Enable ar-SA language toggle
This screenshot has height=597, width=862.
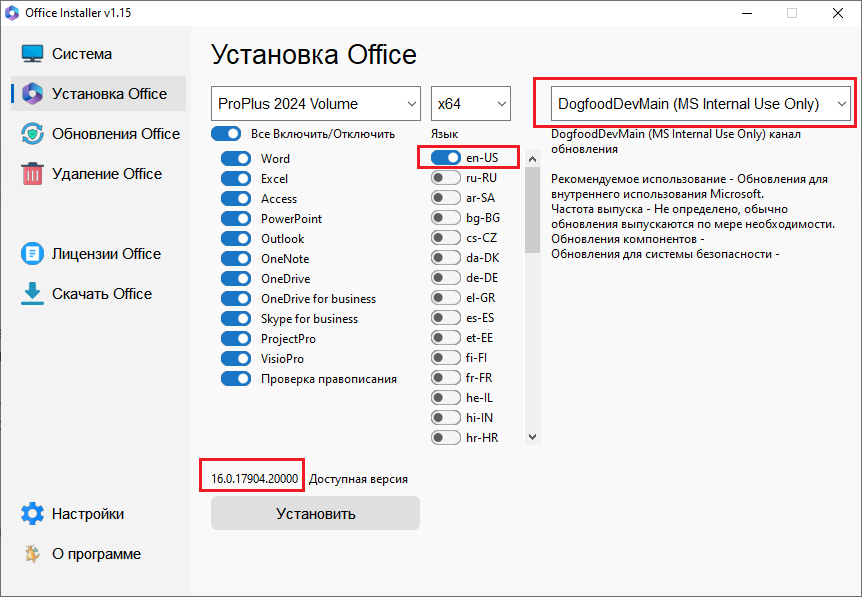(446, 197)
